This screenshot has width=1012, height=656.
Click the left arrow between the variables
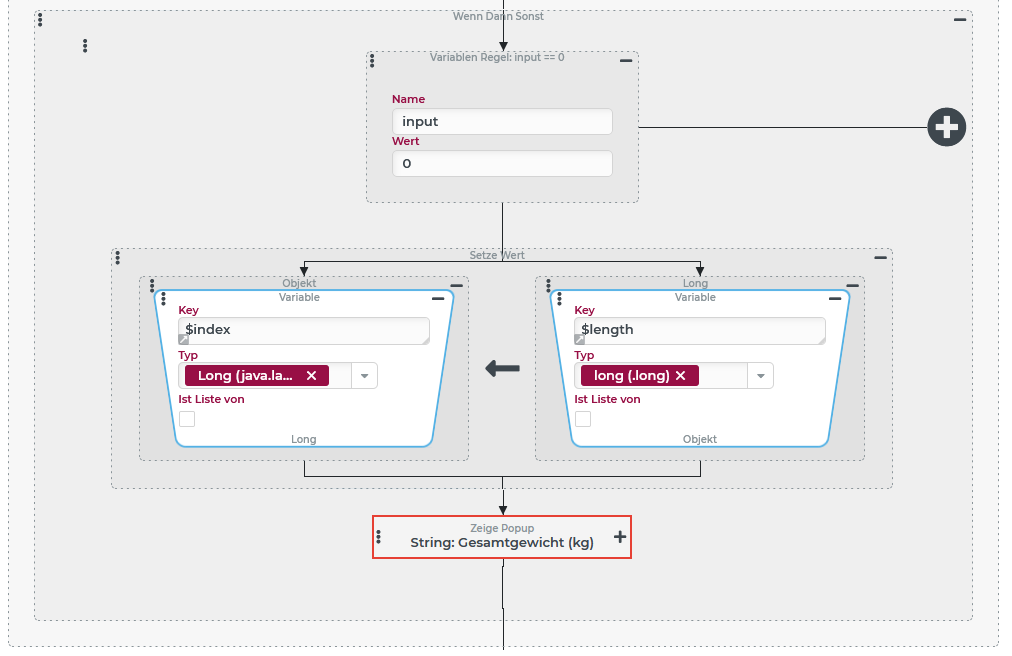point(502,369)
